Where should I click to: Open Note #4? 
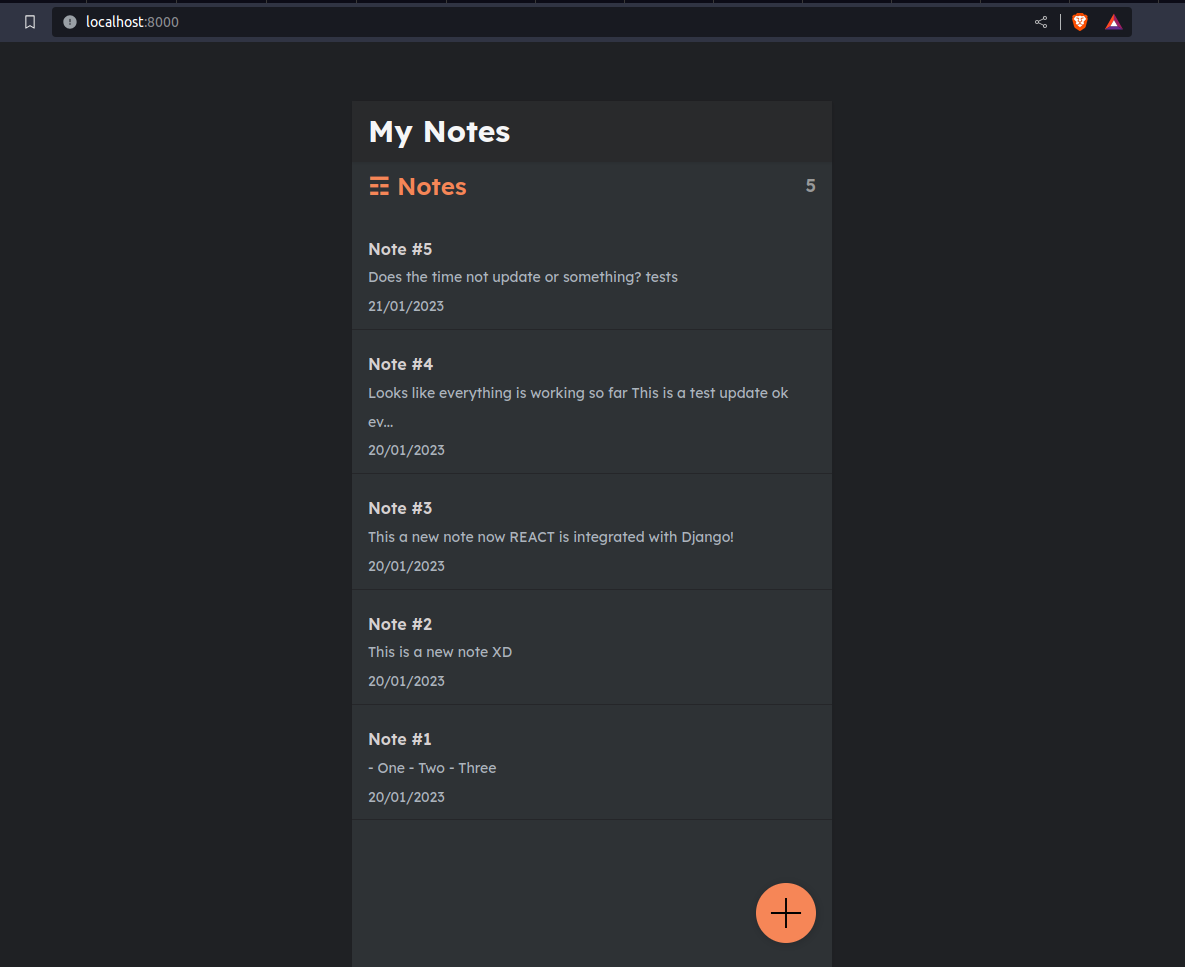click(592, 402)
